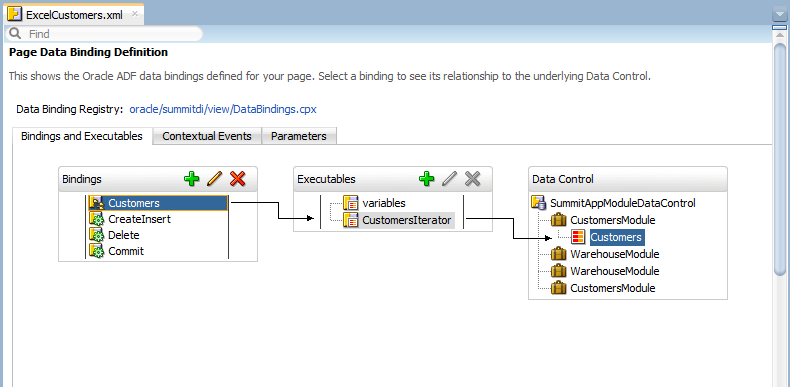Click the magnifying glass search icon
The height and width of the screenshot is (387, 790).
point(15,34)
